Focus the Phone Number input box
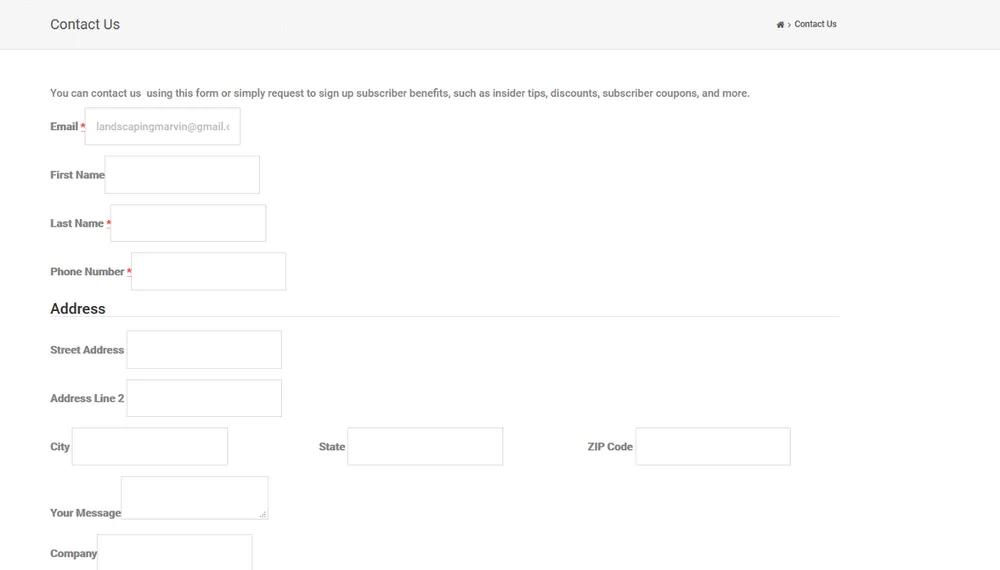The width and height of the screenshot is (1000, 570). click(208, 271)
